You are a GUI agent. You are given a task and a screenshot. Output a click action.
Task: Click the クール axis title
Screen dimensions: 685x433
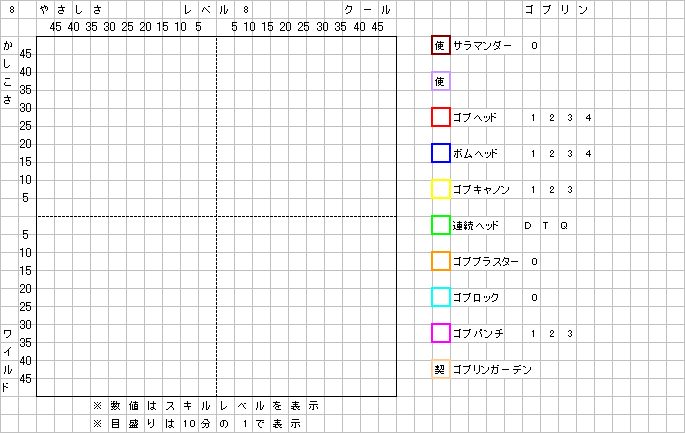(367, 10)
